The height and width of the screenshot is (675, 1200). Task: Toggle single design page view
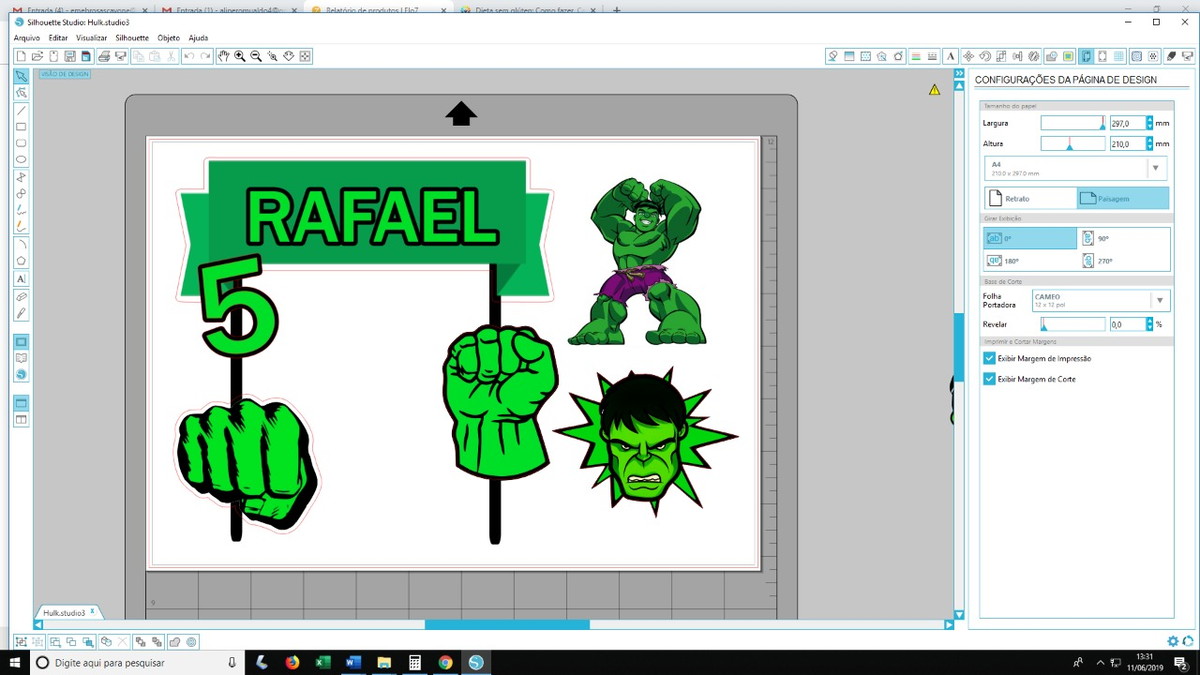(21, 403)
